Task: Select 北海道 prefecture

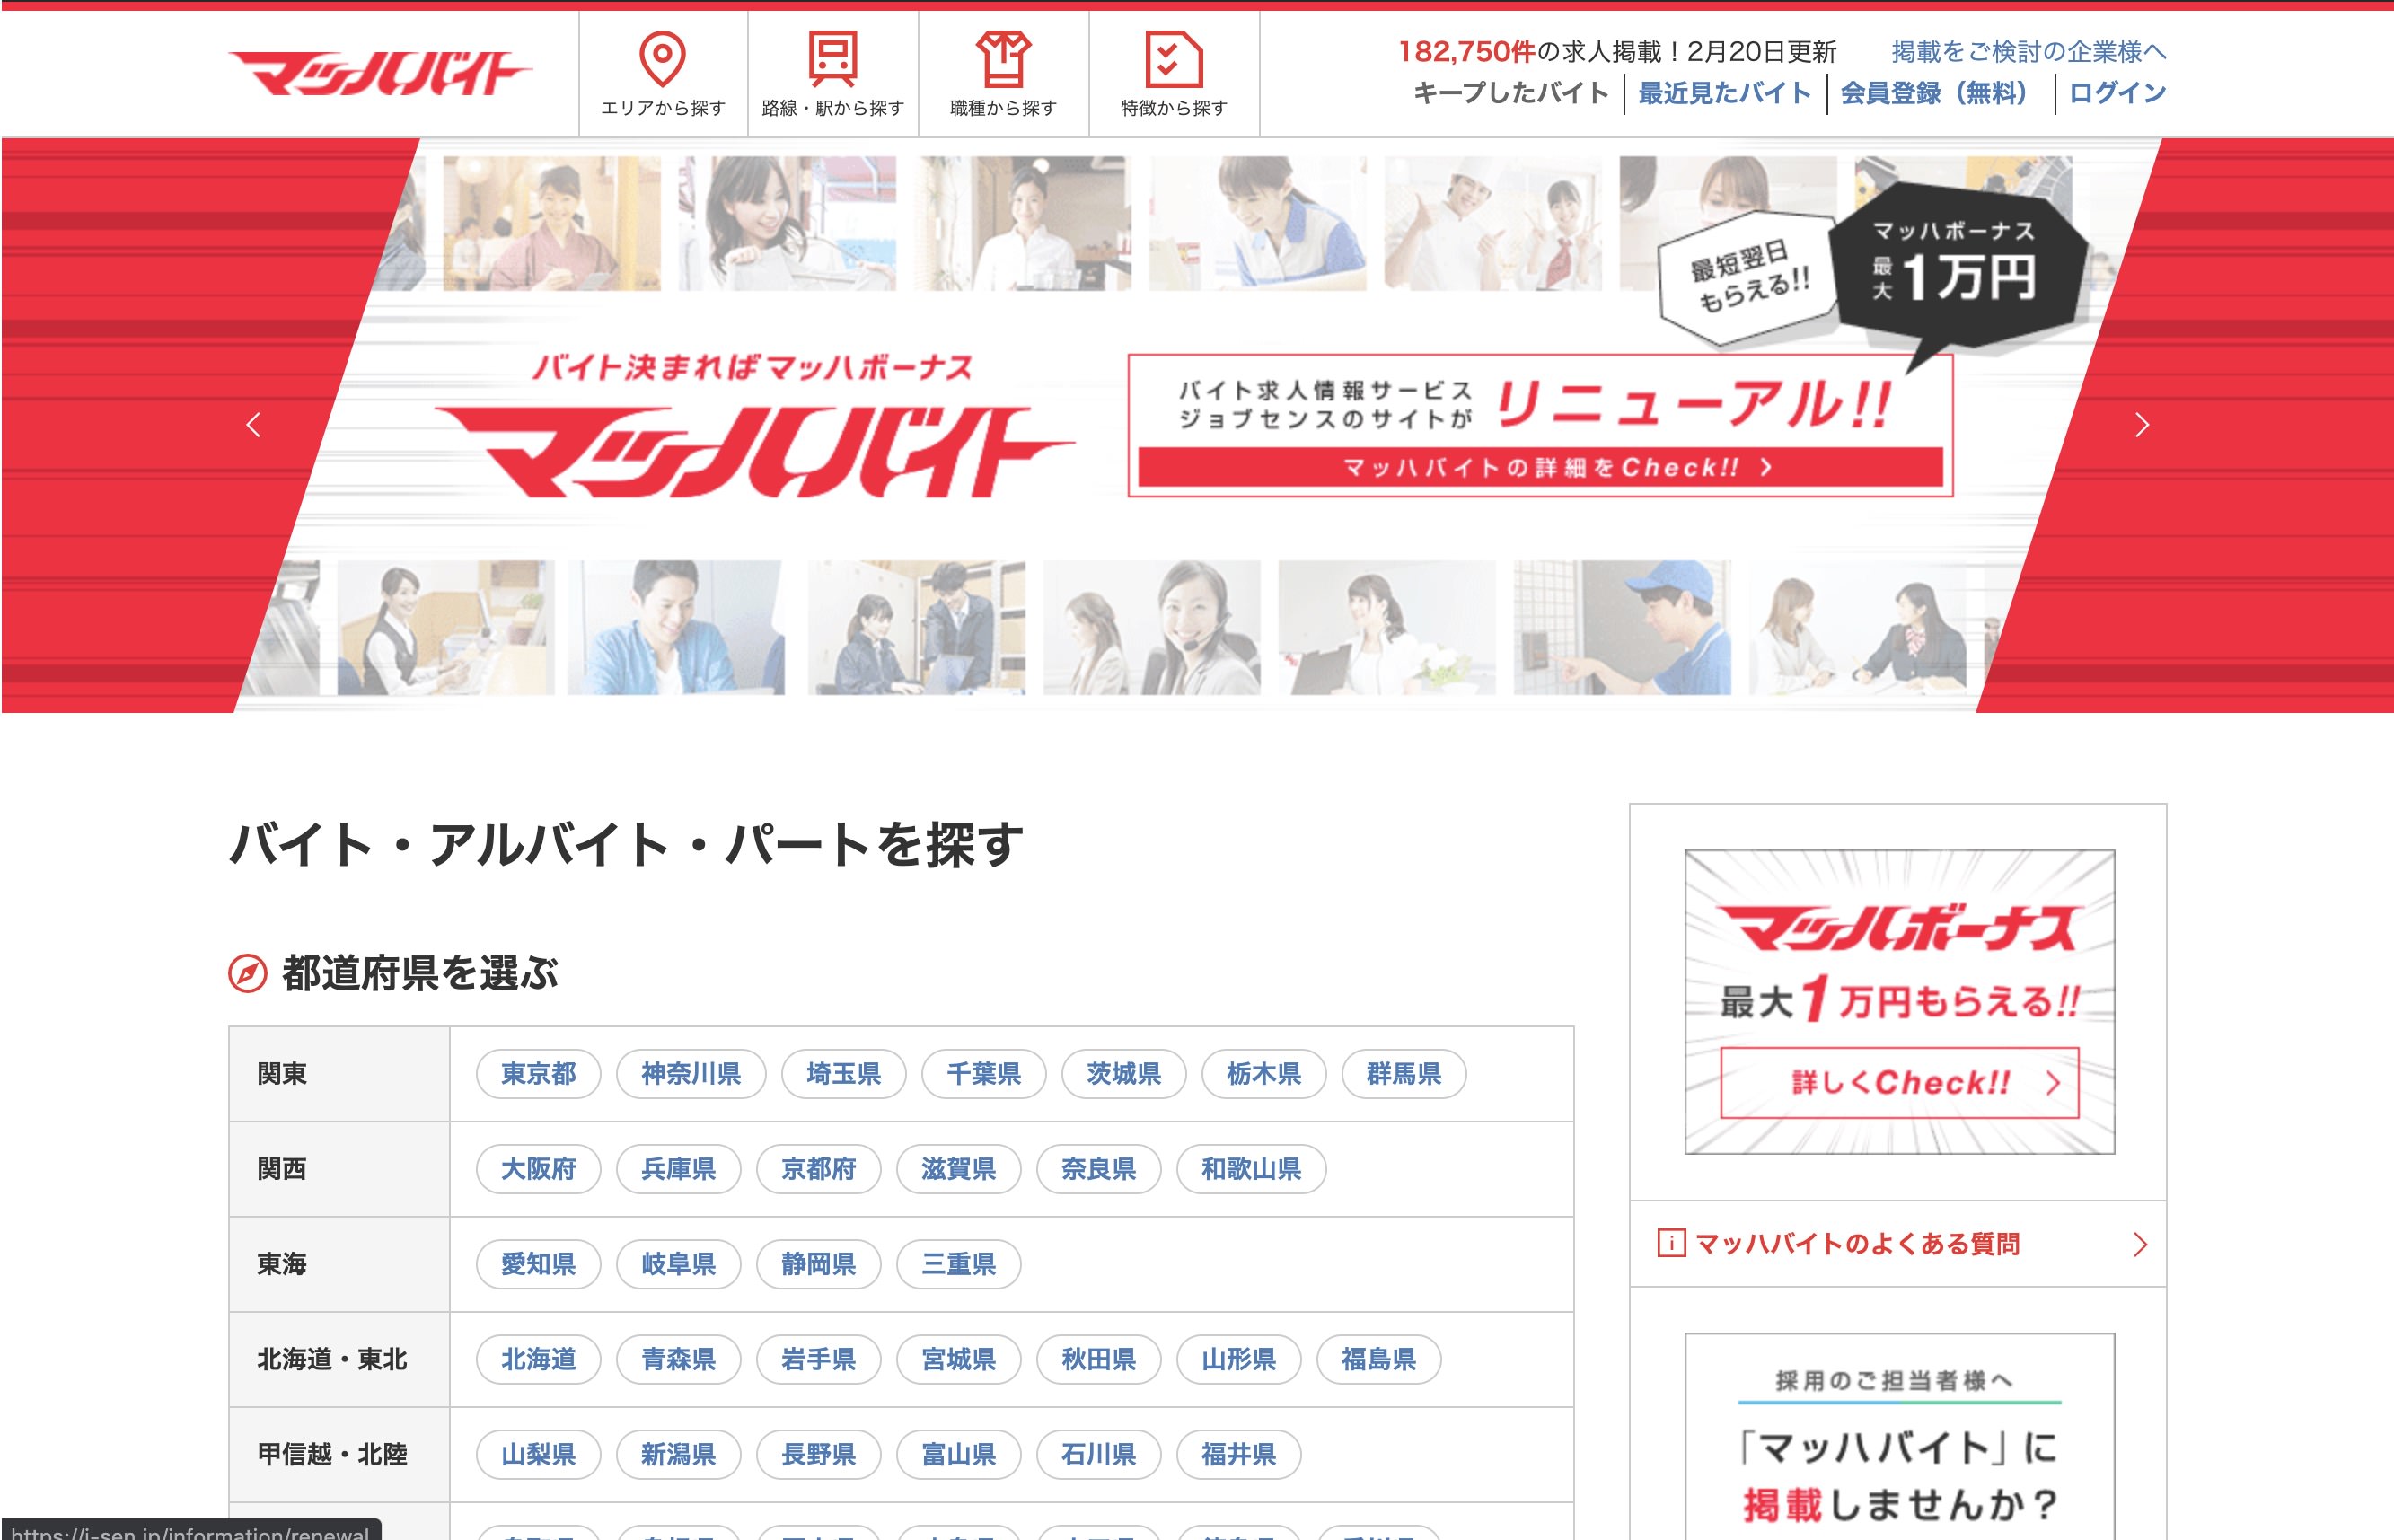Action: [538, 1359]
